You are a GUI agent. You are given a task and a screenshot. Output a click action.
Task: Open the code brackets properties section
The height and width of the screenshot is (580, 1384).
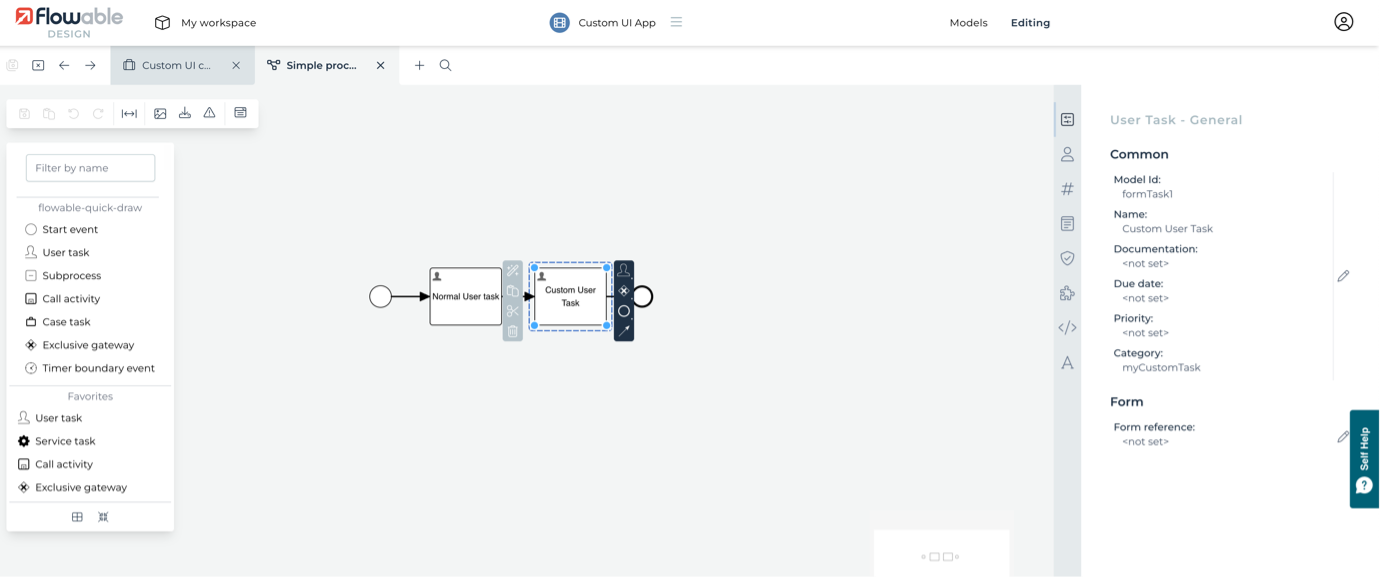(x=1067, y=327)
